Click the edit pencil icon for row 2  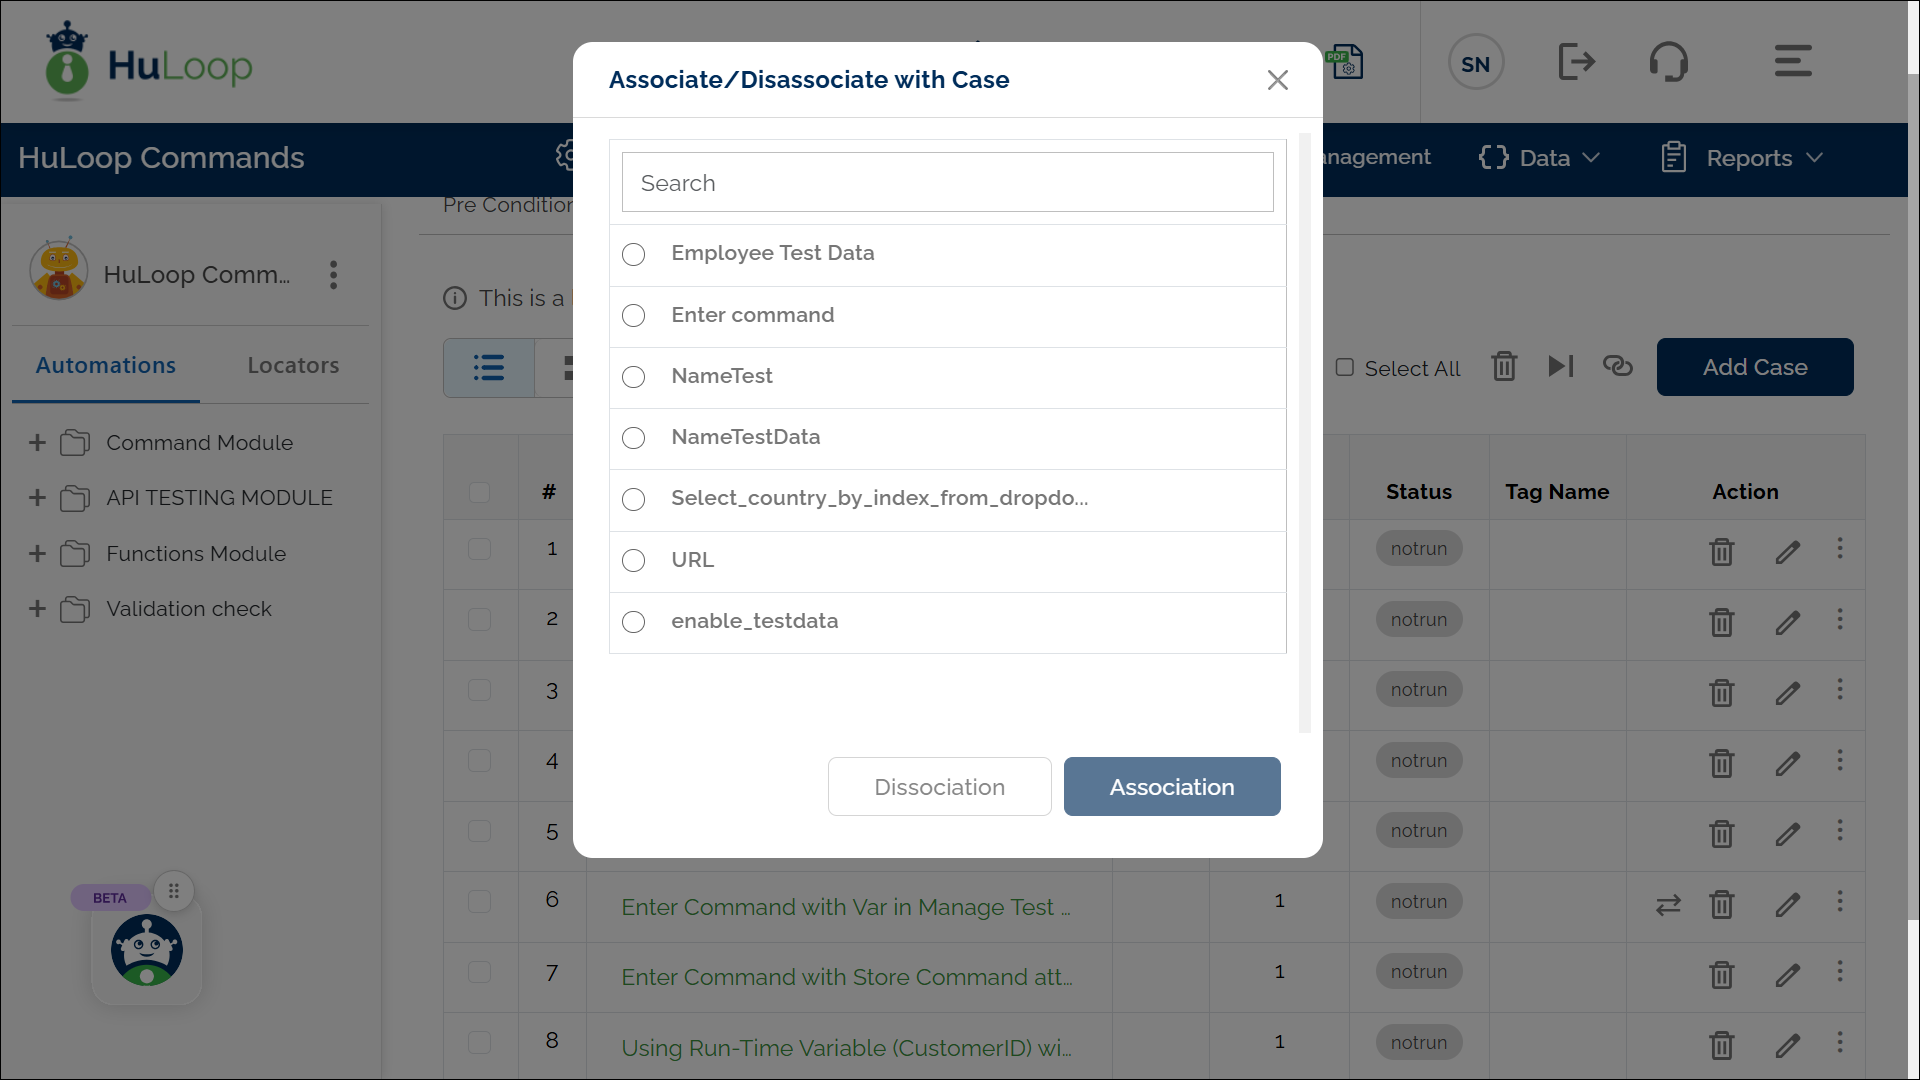(x=1788, y=622)
